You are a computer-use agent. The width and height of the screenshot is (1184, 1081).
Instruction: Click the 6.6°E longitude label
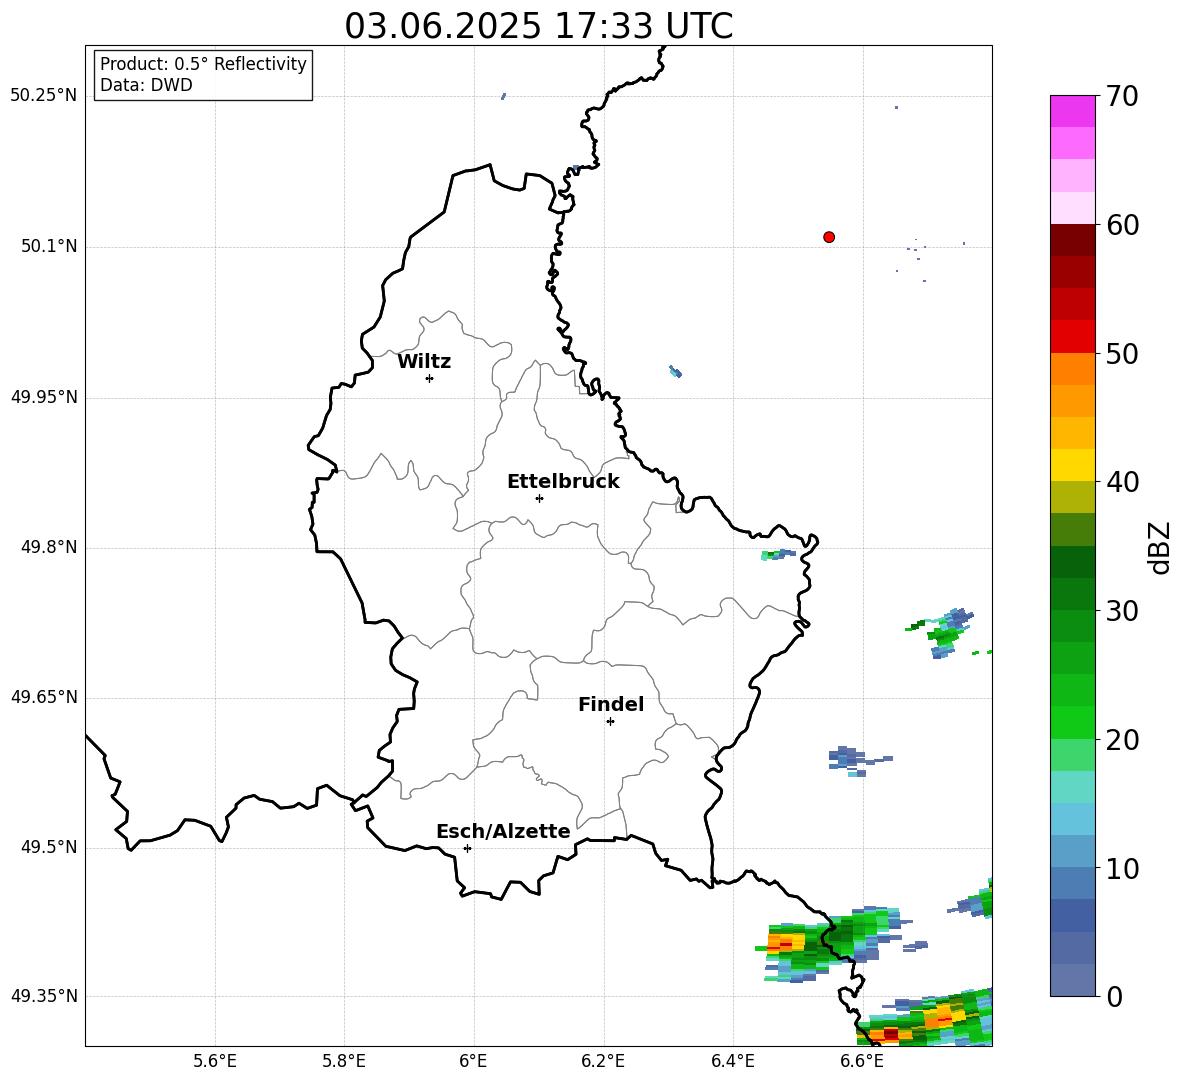(862, 1061)
